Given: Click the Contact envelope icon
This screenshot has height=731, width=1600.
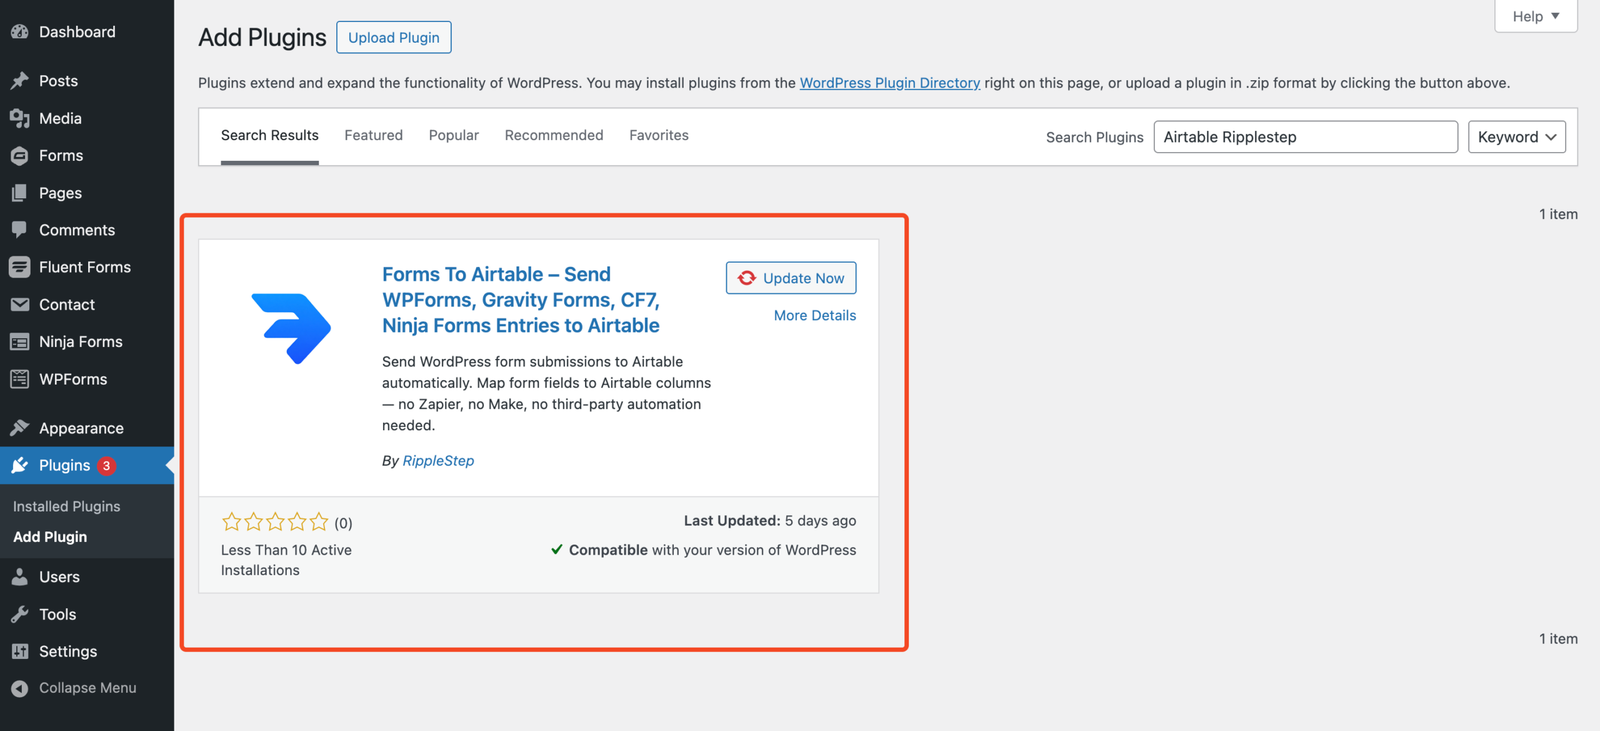Looking at the screenshot, I should click(x=19, y=305).
